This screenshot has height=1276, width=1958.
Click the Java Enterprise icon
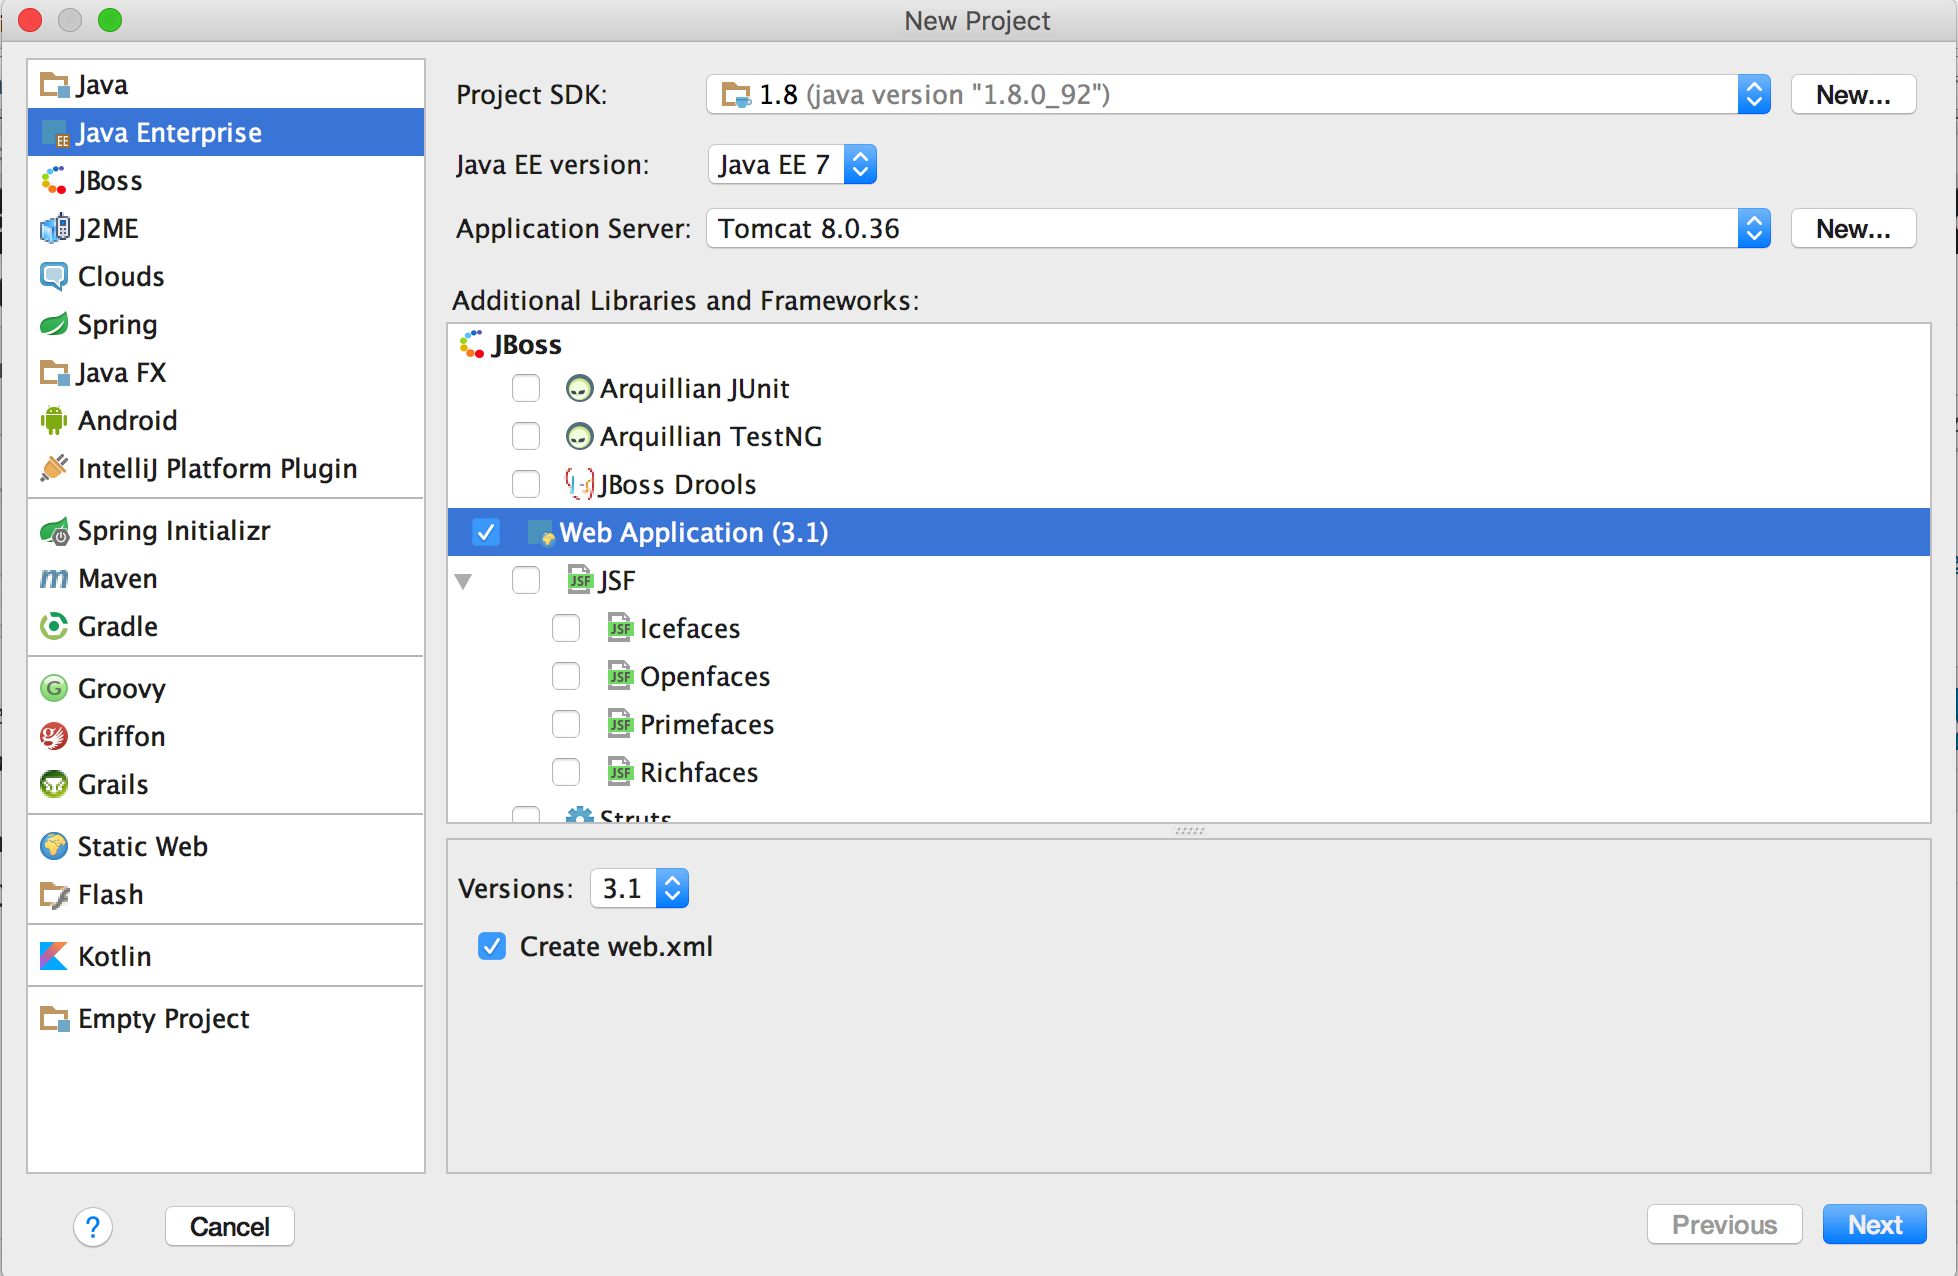(x=54, y=133)
